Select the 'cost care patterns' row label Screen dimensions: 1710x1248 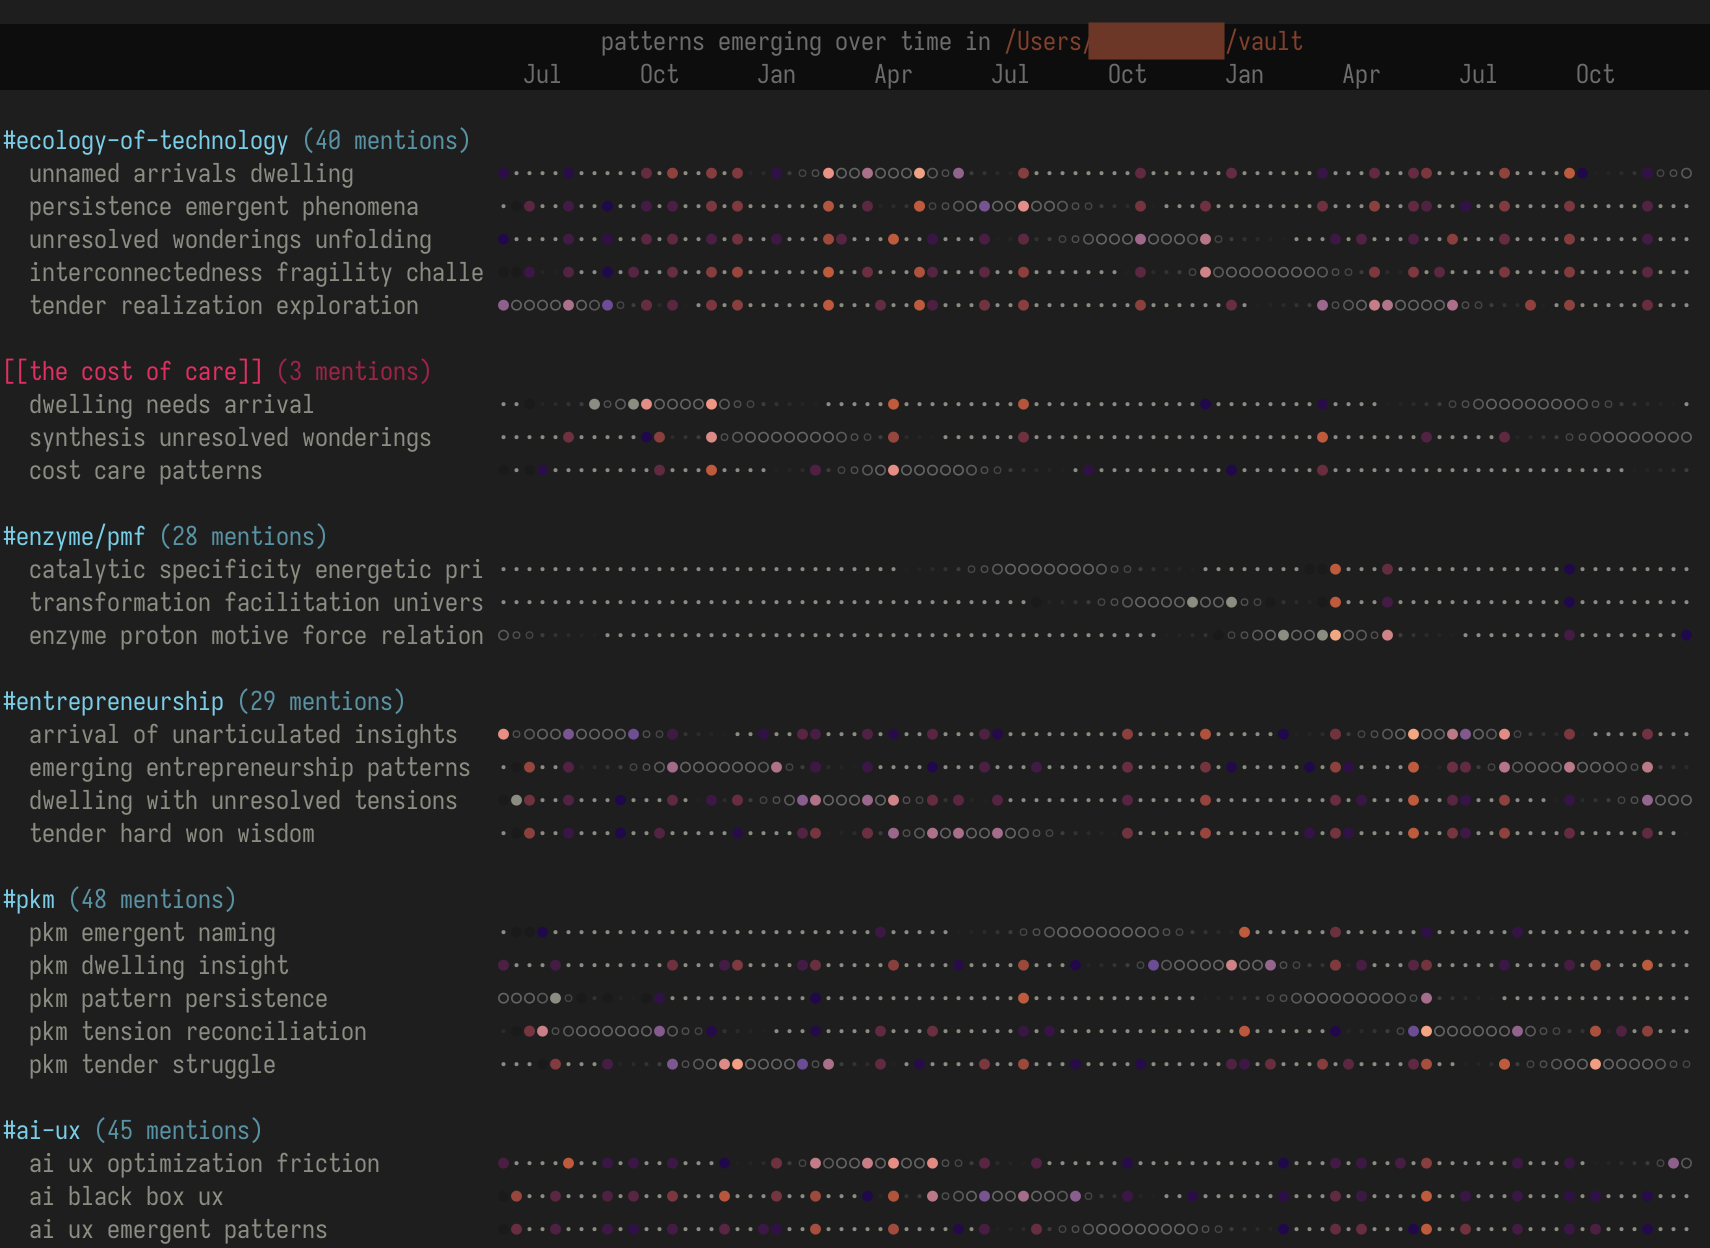pyautogui.click(x=145, y=471)
